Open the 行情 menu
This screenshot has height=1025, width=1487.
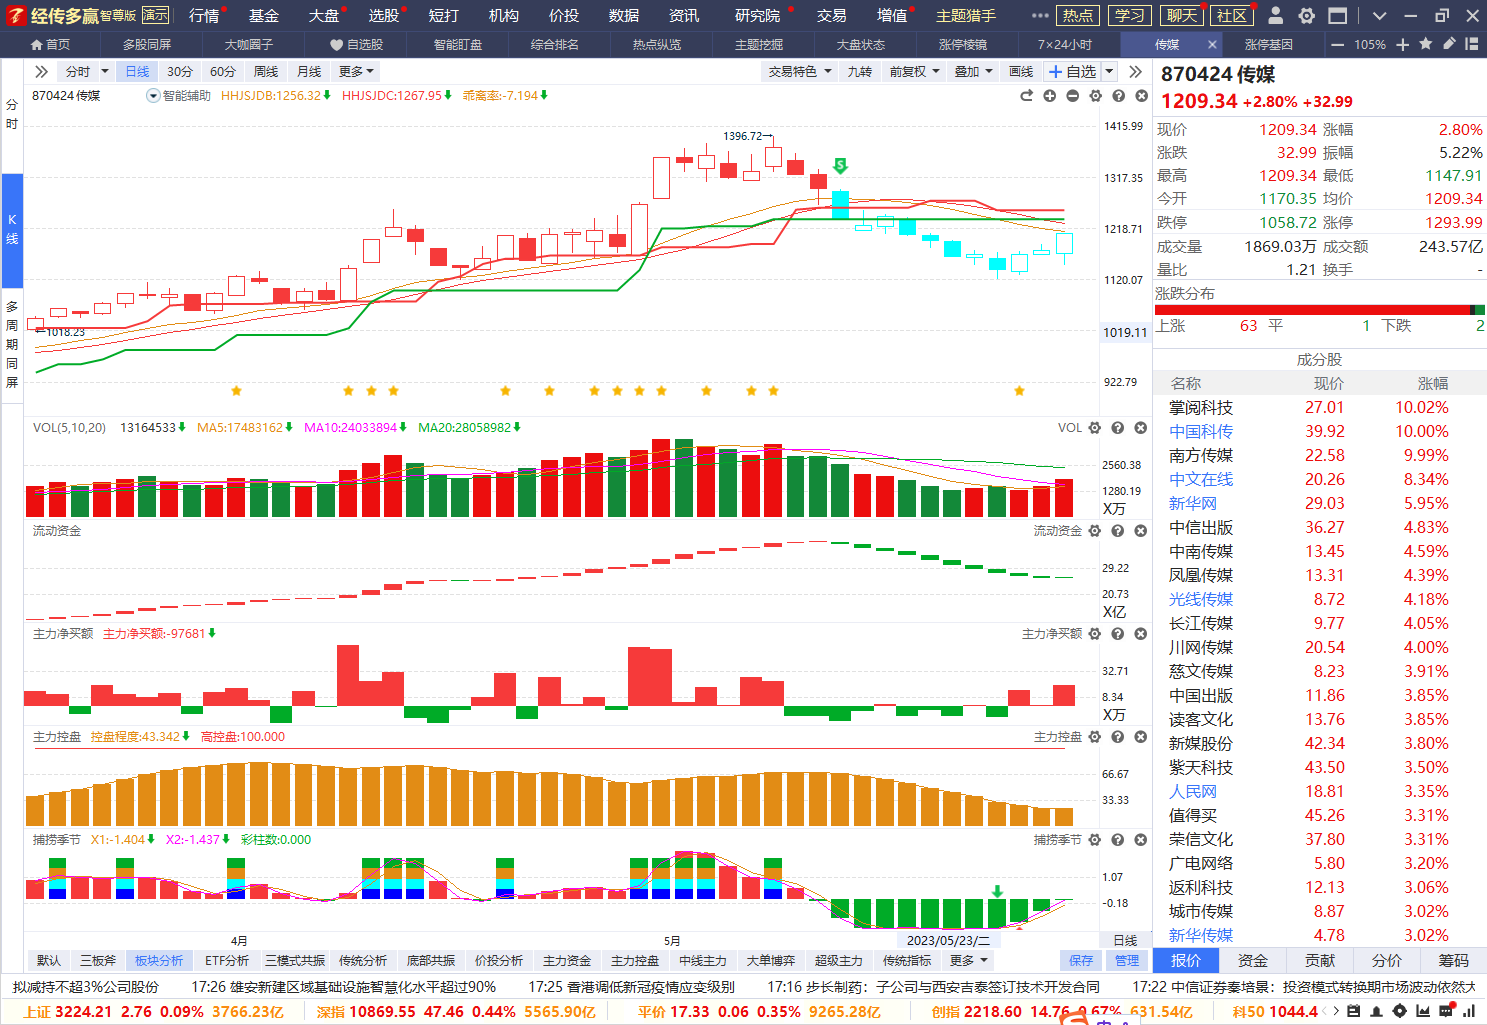pyautogui.click(x=204, y=15)
